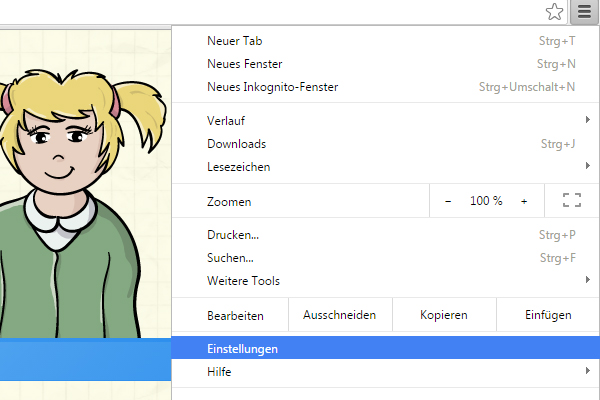Viewport: 600px width, 400px height.
Task: Click the bookmark star icon
Action: pos(556,12)
